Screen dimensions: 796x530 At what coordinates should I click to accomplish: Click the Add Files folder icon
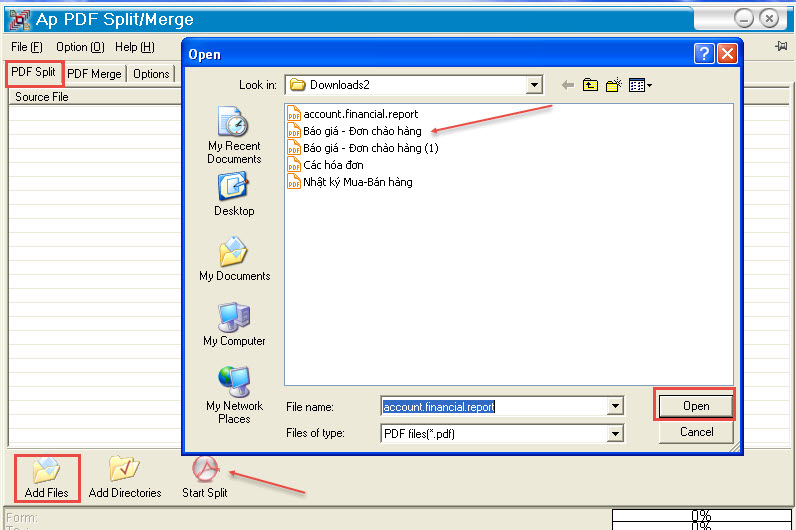(x=46, y=470)
